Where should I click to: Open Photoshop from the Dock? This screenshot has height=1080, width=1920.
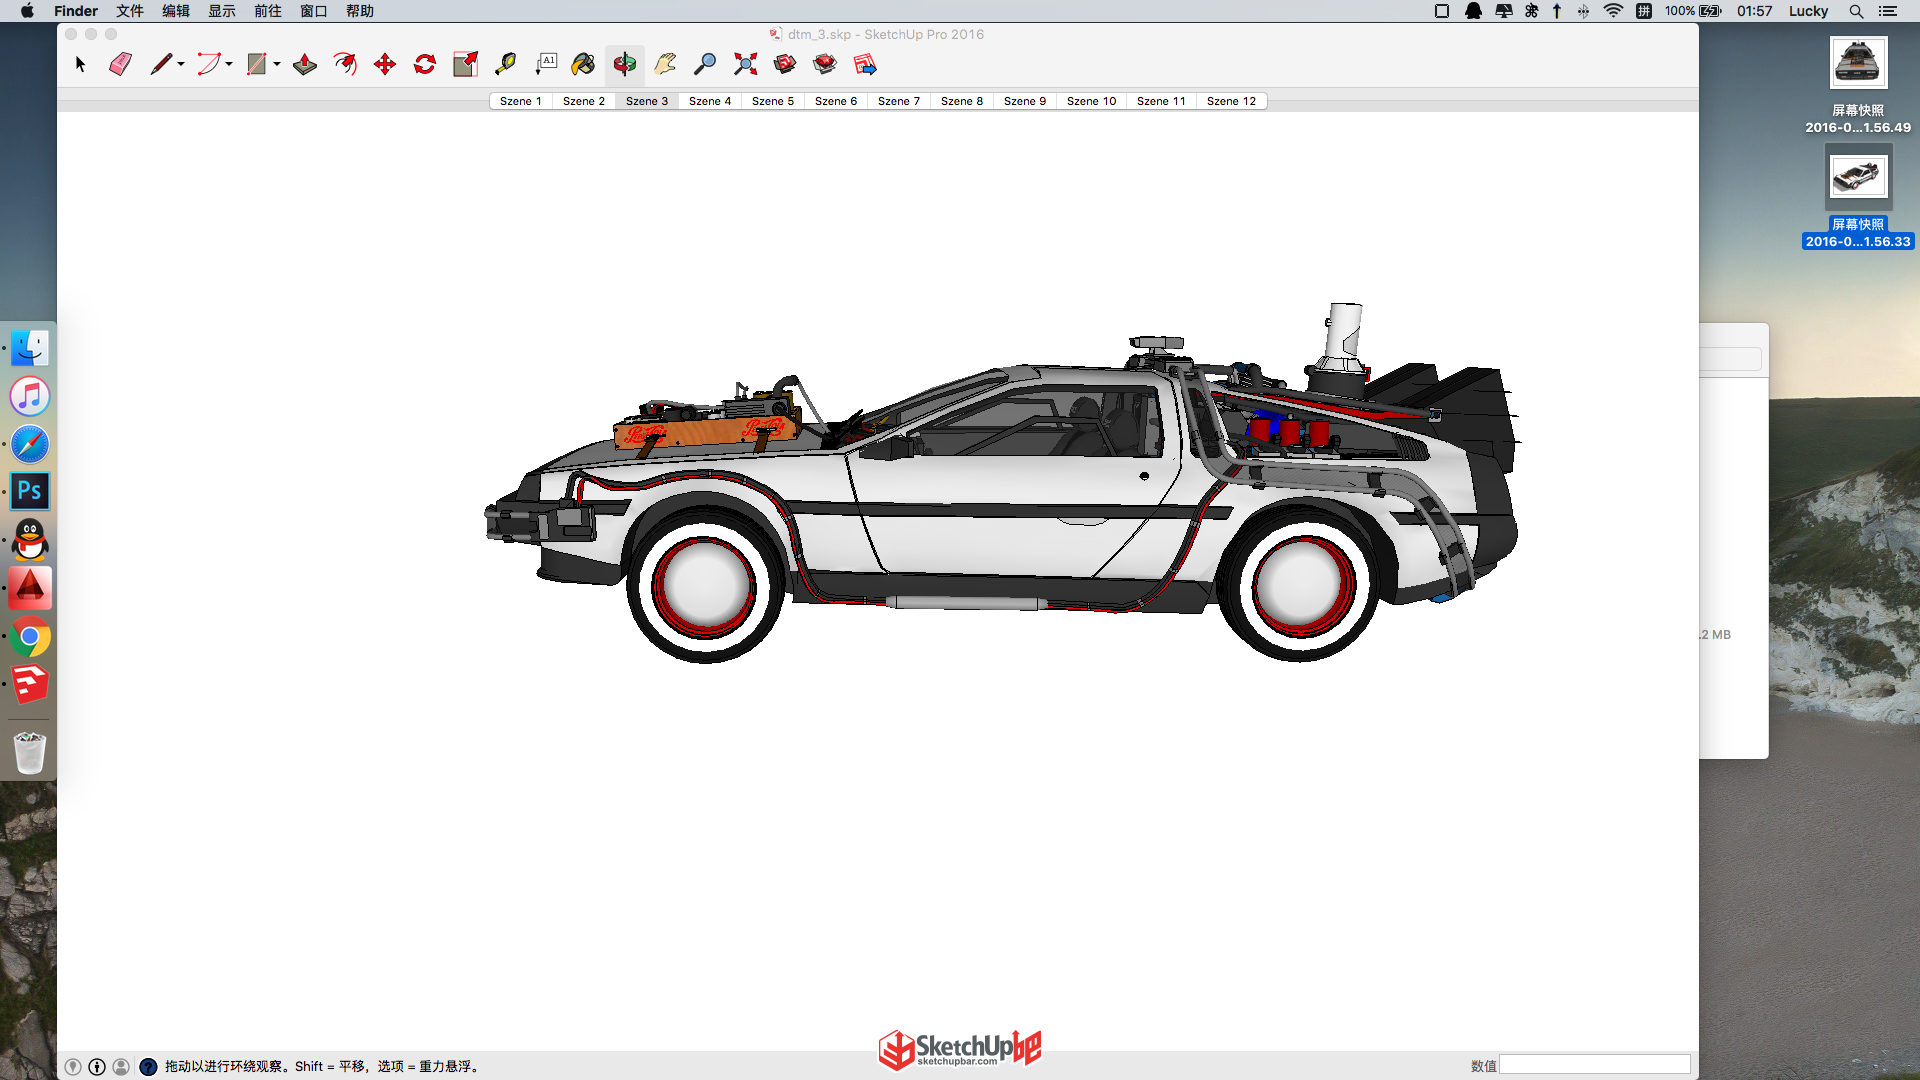30,491
